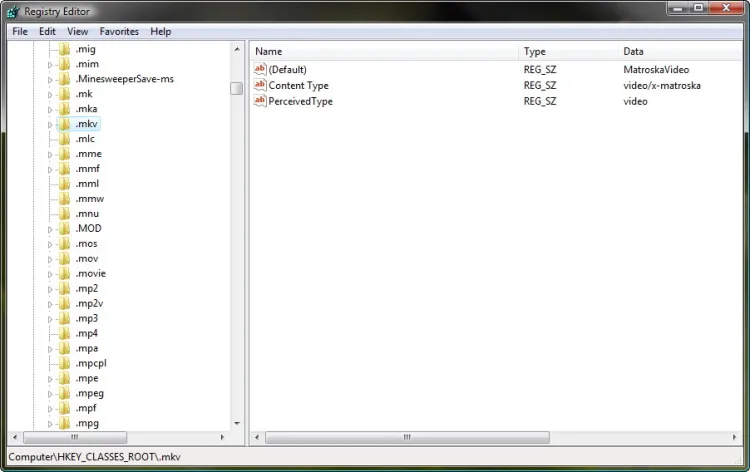Image resolution: width=750 pixels, height=472 pixels.
Task: Expand the .mov key node
Action: pyautogui.click(x=50, y=259)
